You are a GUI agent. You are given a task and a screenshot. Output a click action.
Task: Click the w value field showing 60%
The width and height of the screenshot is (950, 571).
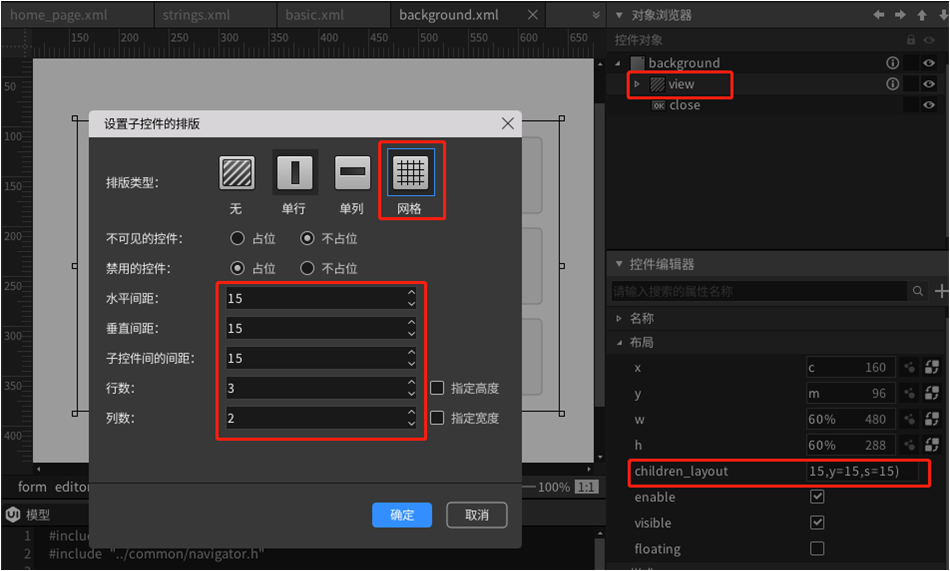tap(851, 419)
